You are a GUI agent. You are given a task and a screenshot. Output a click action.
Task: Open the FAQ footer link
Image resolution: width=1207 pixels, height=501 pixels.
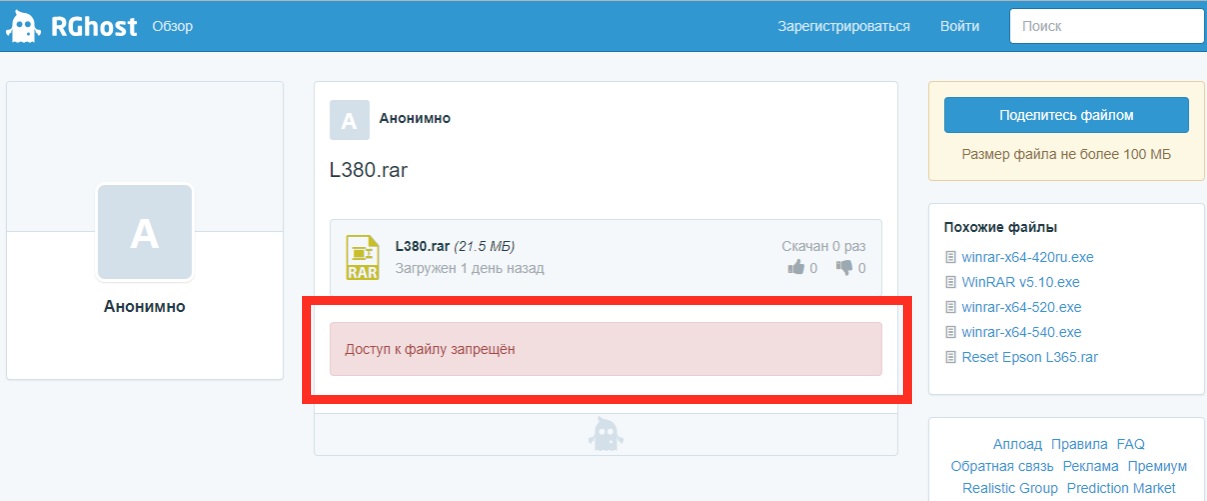tap(1130, 444)
